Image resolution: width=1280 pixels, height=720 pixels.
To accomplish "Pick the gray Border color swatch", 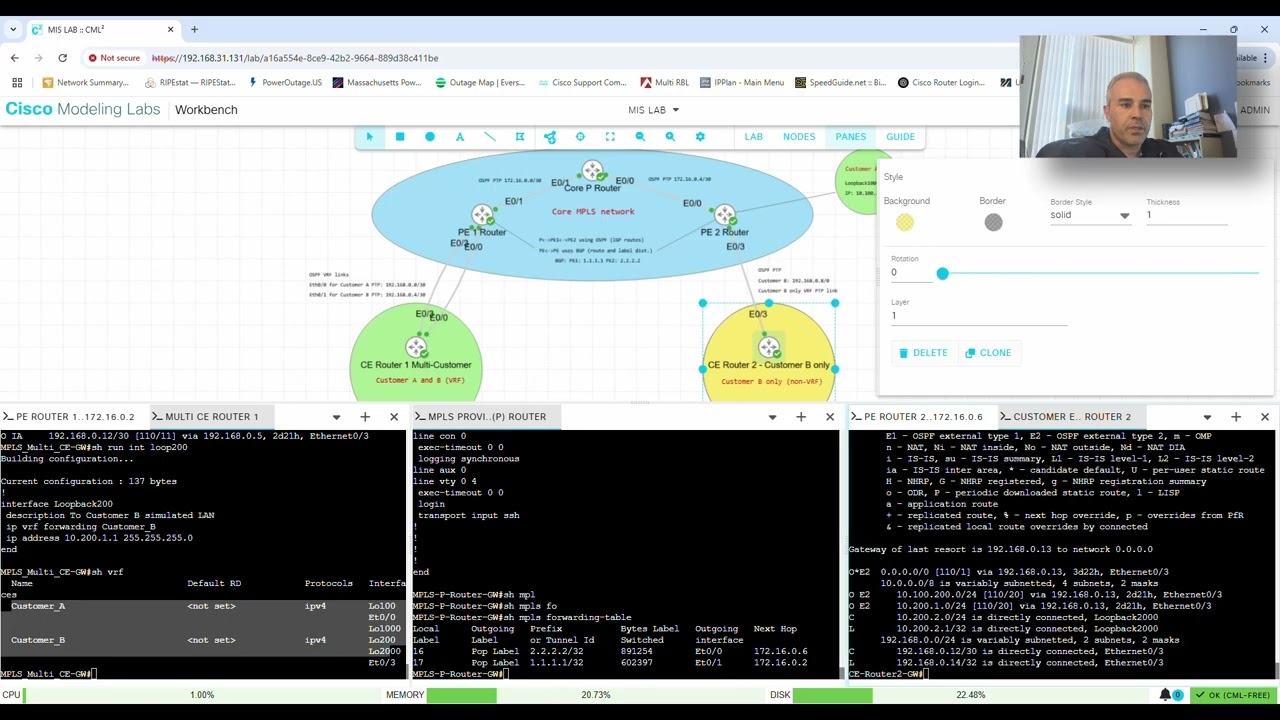I will coord(993,223).
